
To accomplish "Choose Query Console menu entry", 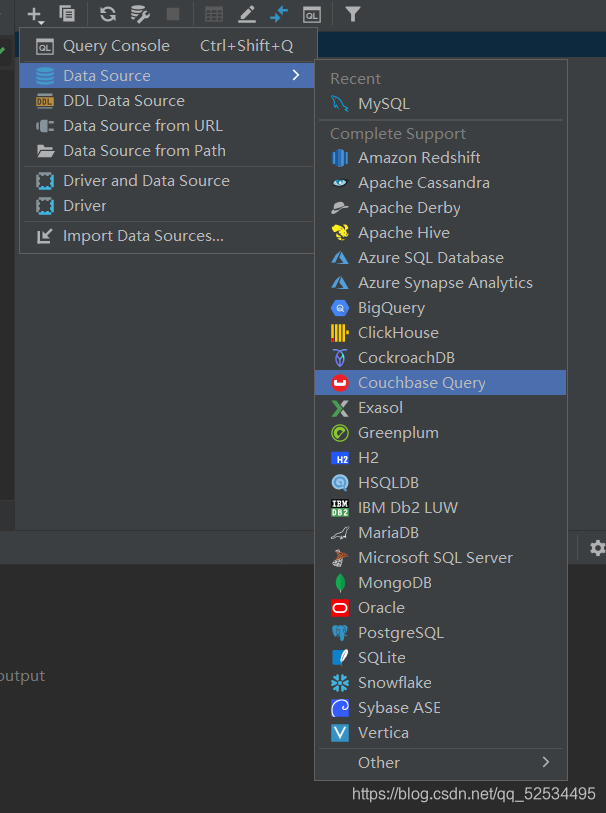I will point(167,46).
